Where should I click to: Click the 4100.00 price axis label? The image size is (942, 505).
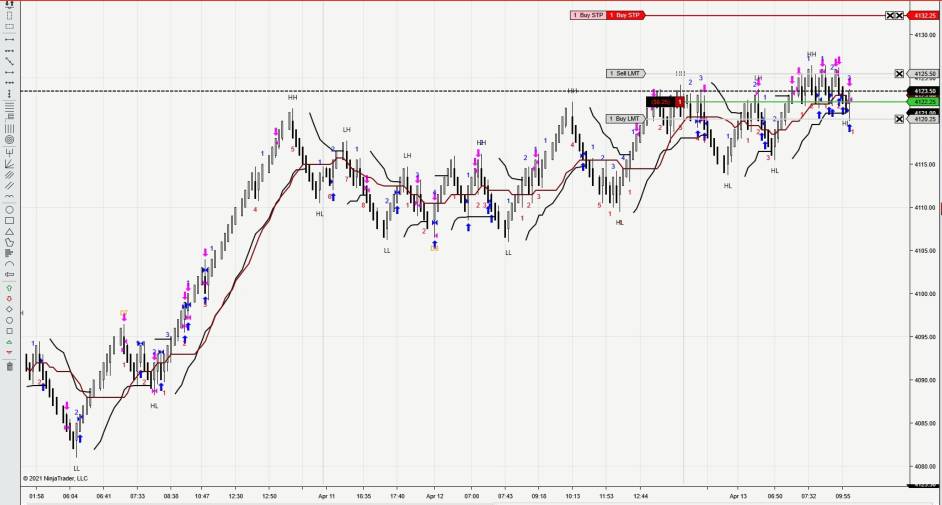(x=925, y=294)
